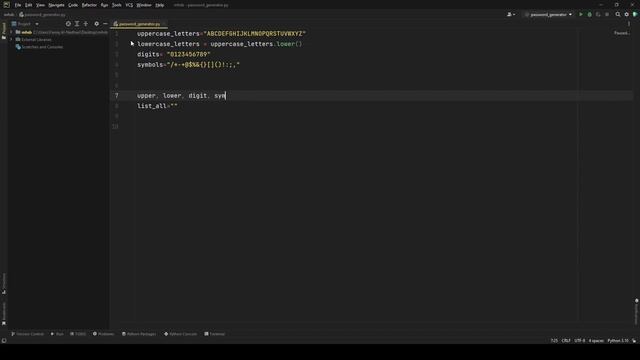
Task: Click Python 3.10 interpreter status
Action: tap(618, 340)
